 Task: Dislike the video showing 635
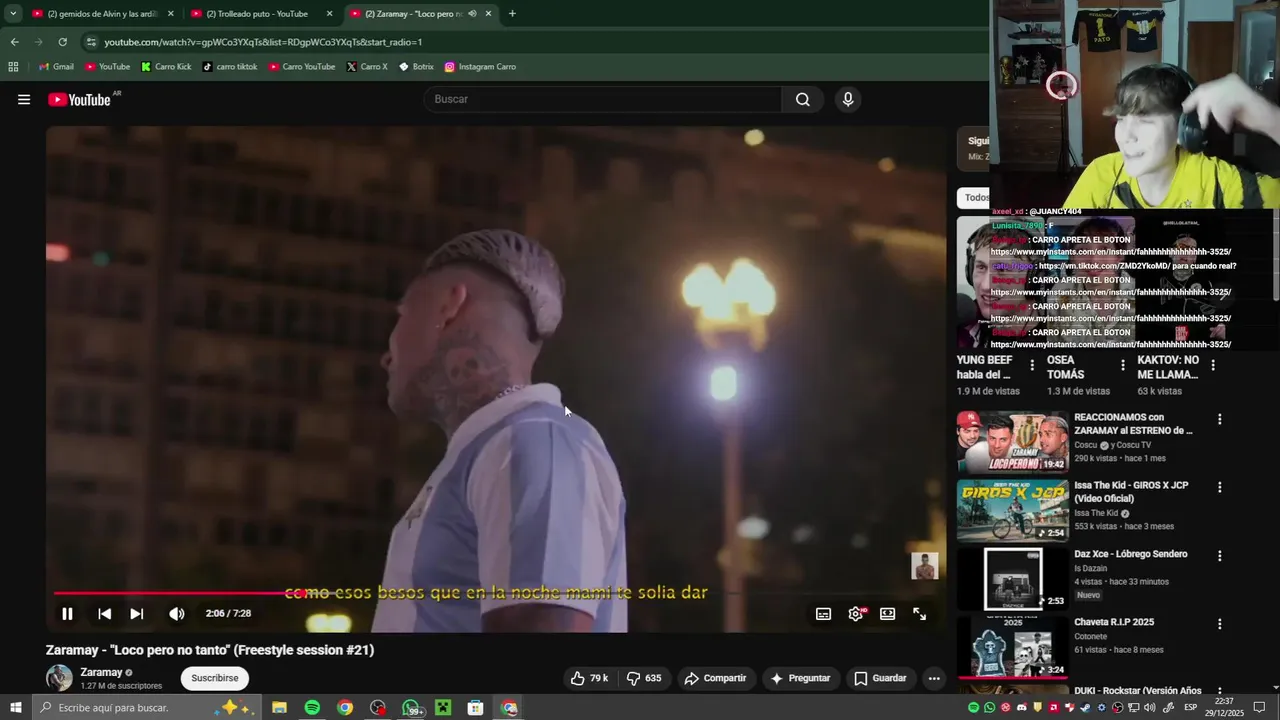click(643, 678)
